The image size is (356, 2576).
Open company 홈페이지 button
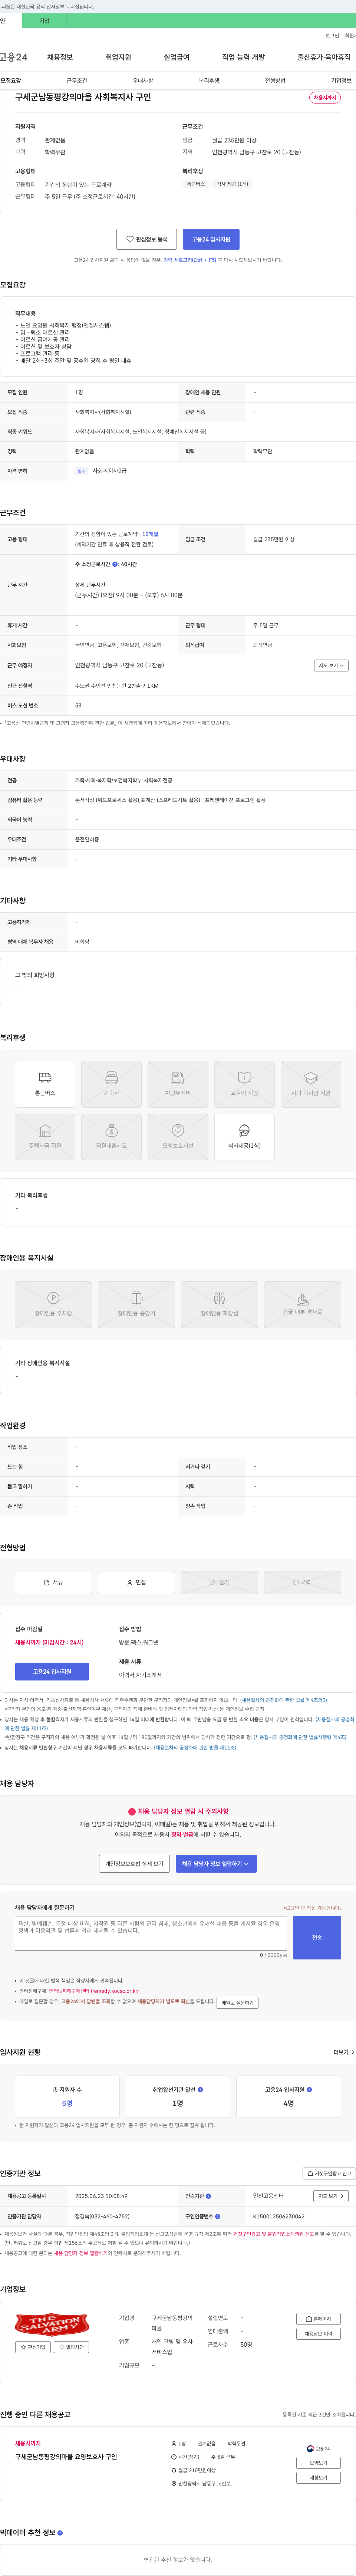point(318,2318)
